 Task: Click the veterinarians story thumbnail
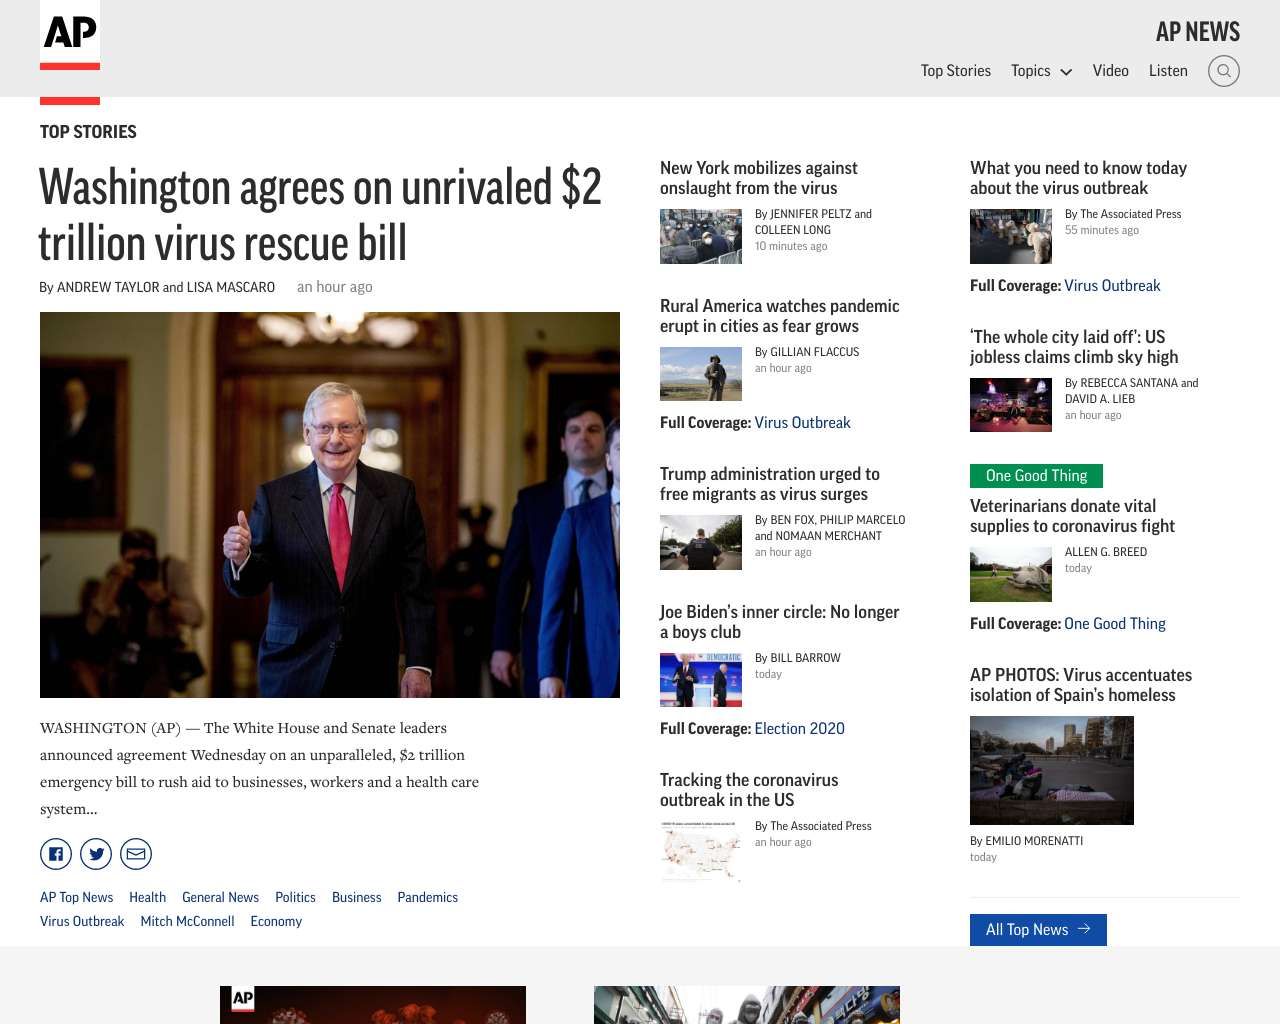point(1011,574)
